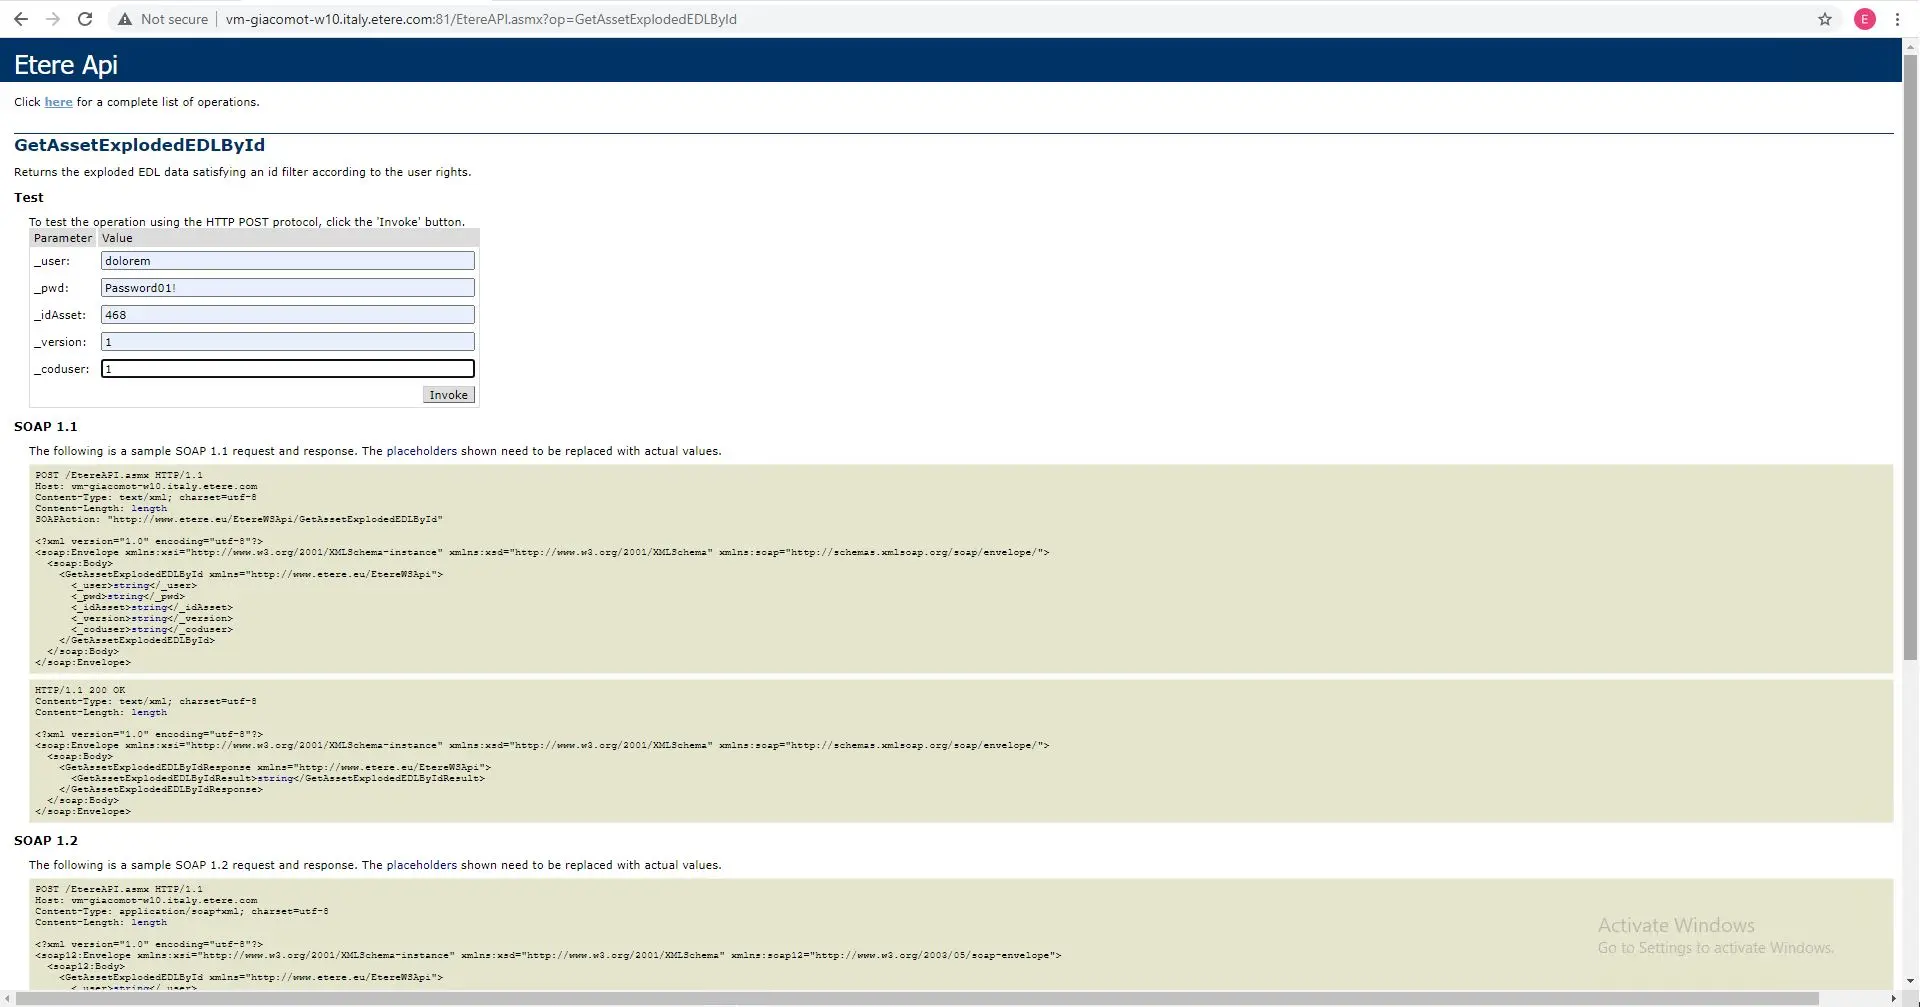Focus the _user input field
The image size is (1920, 1007).
coord(287,261)
